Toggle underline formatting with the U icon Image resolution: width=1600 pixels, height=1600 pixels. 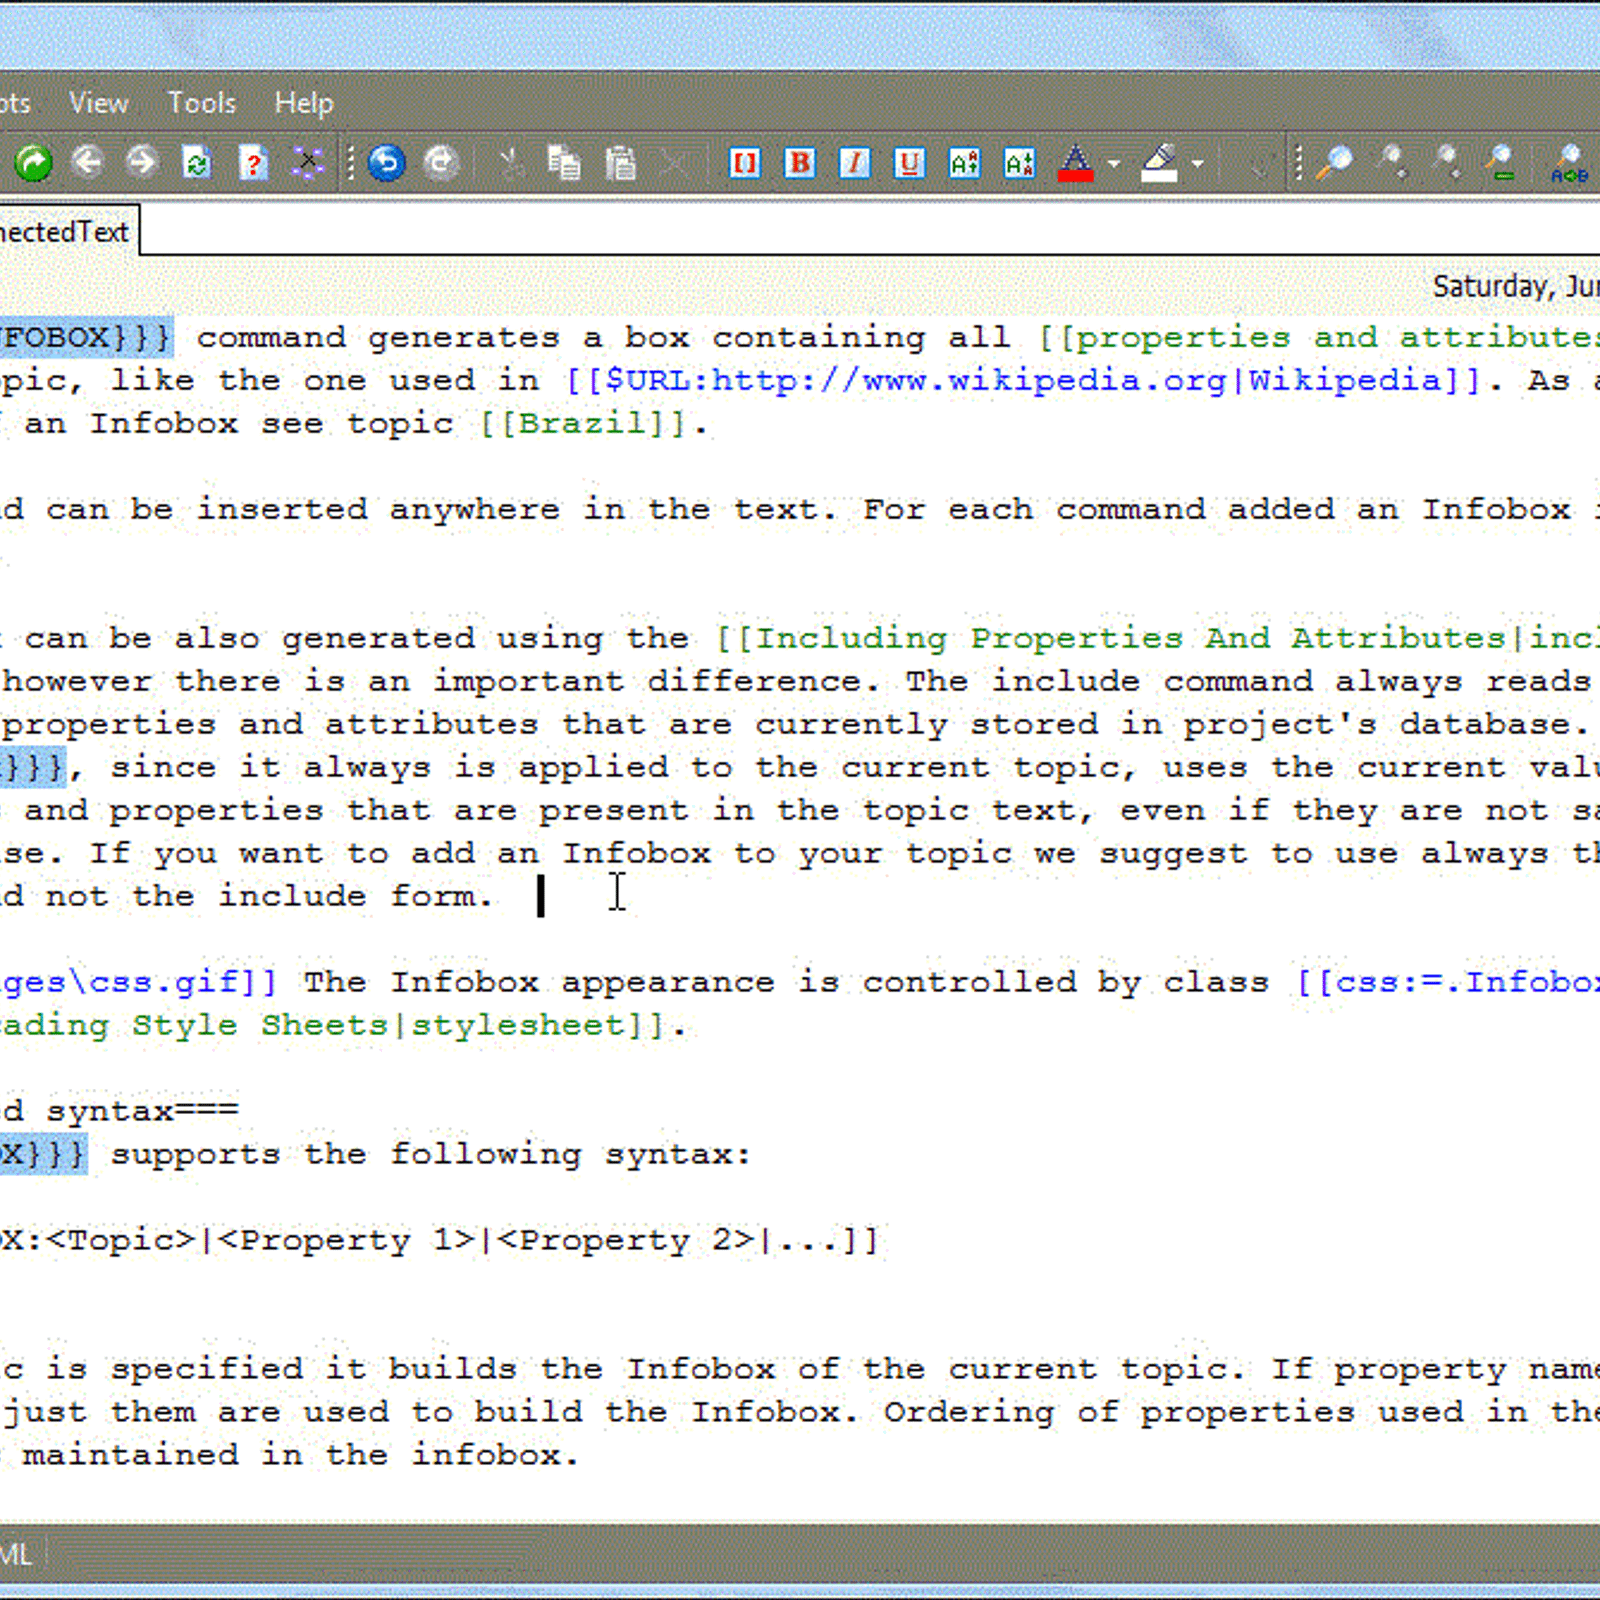[x=909, y=162]
